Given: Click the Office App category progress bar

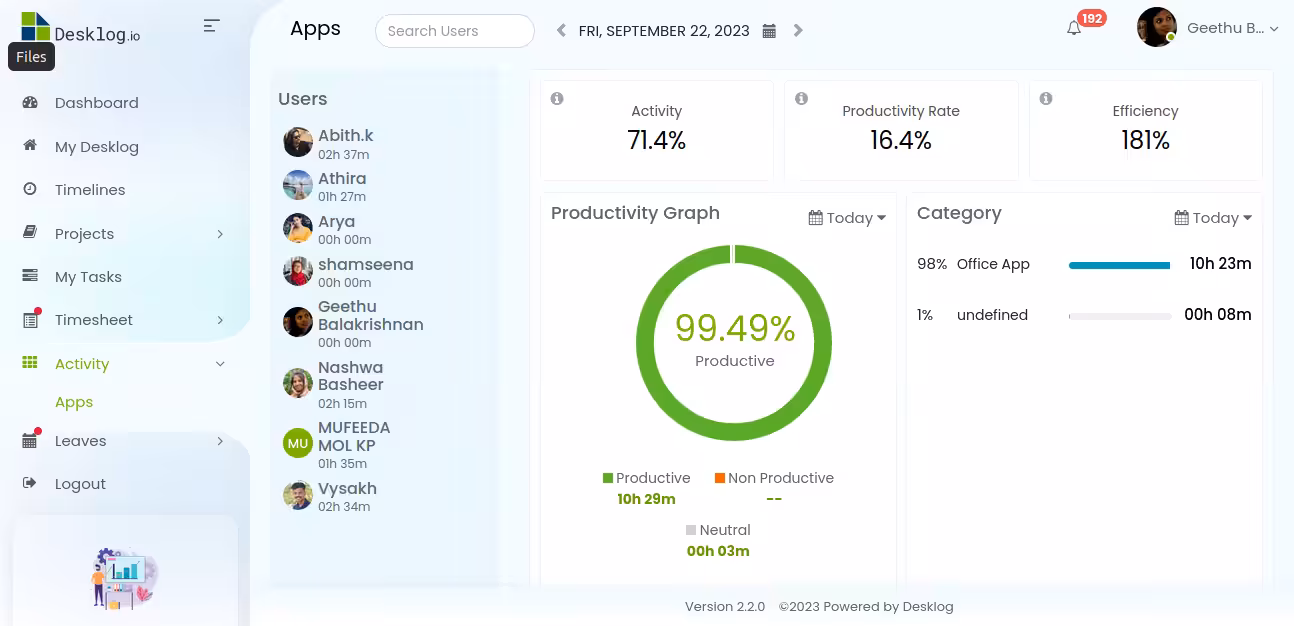Looking at the screenshot, I should (1119, 265).
